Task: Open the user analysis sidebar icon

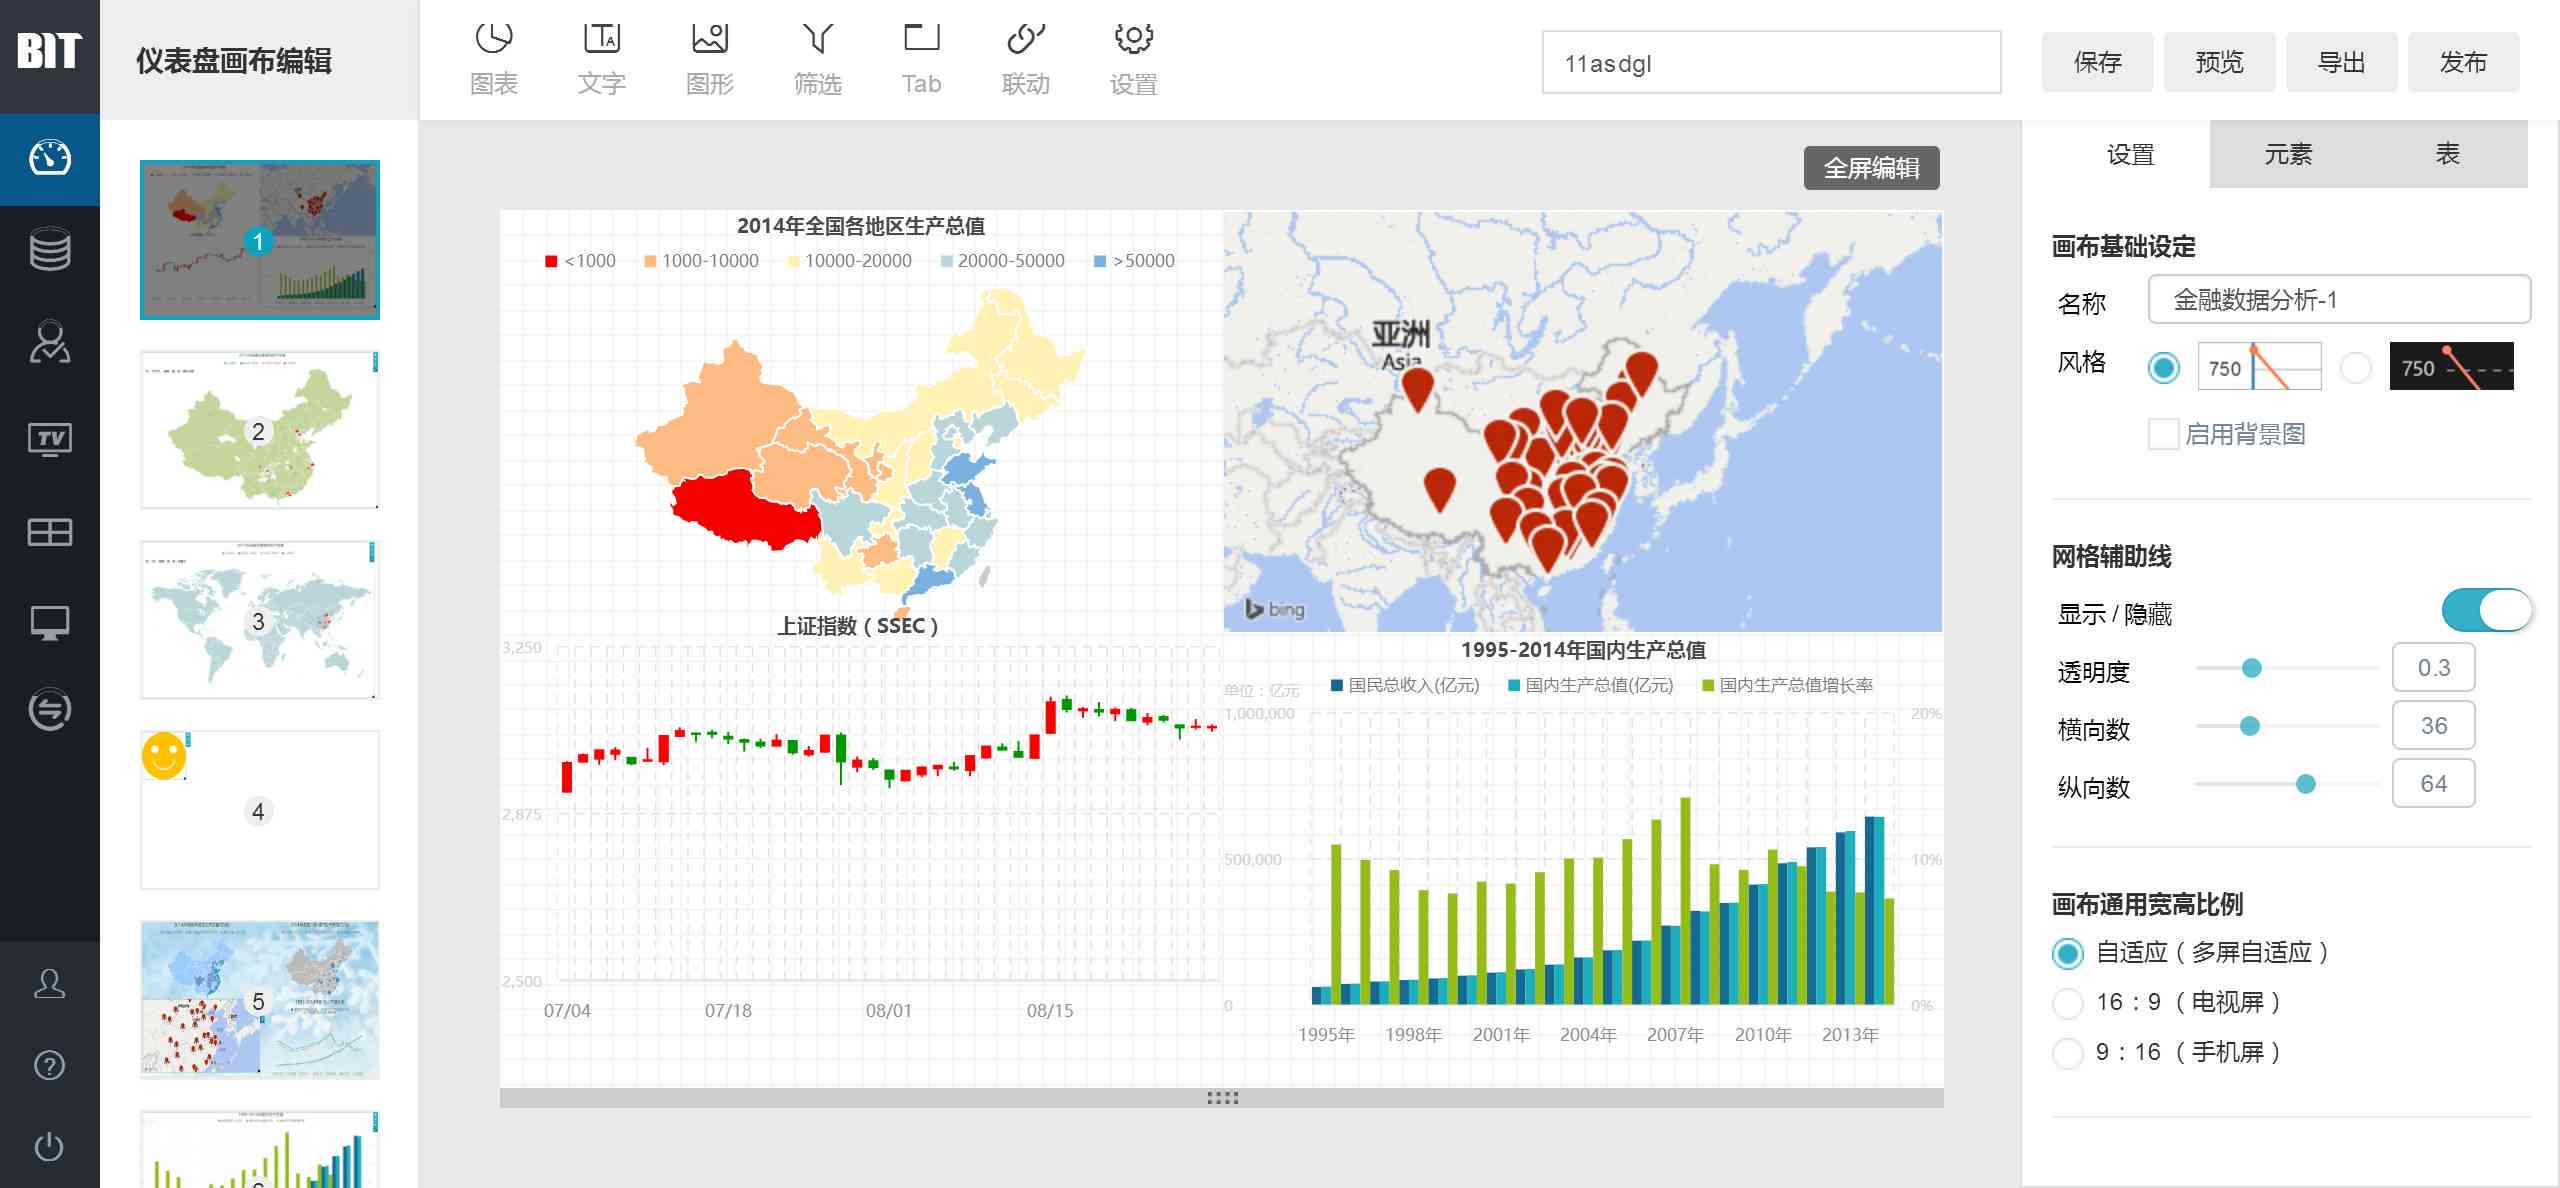Action: click(50, 341)
